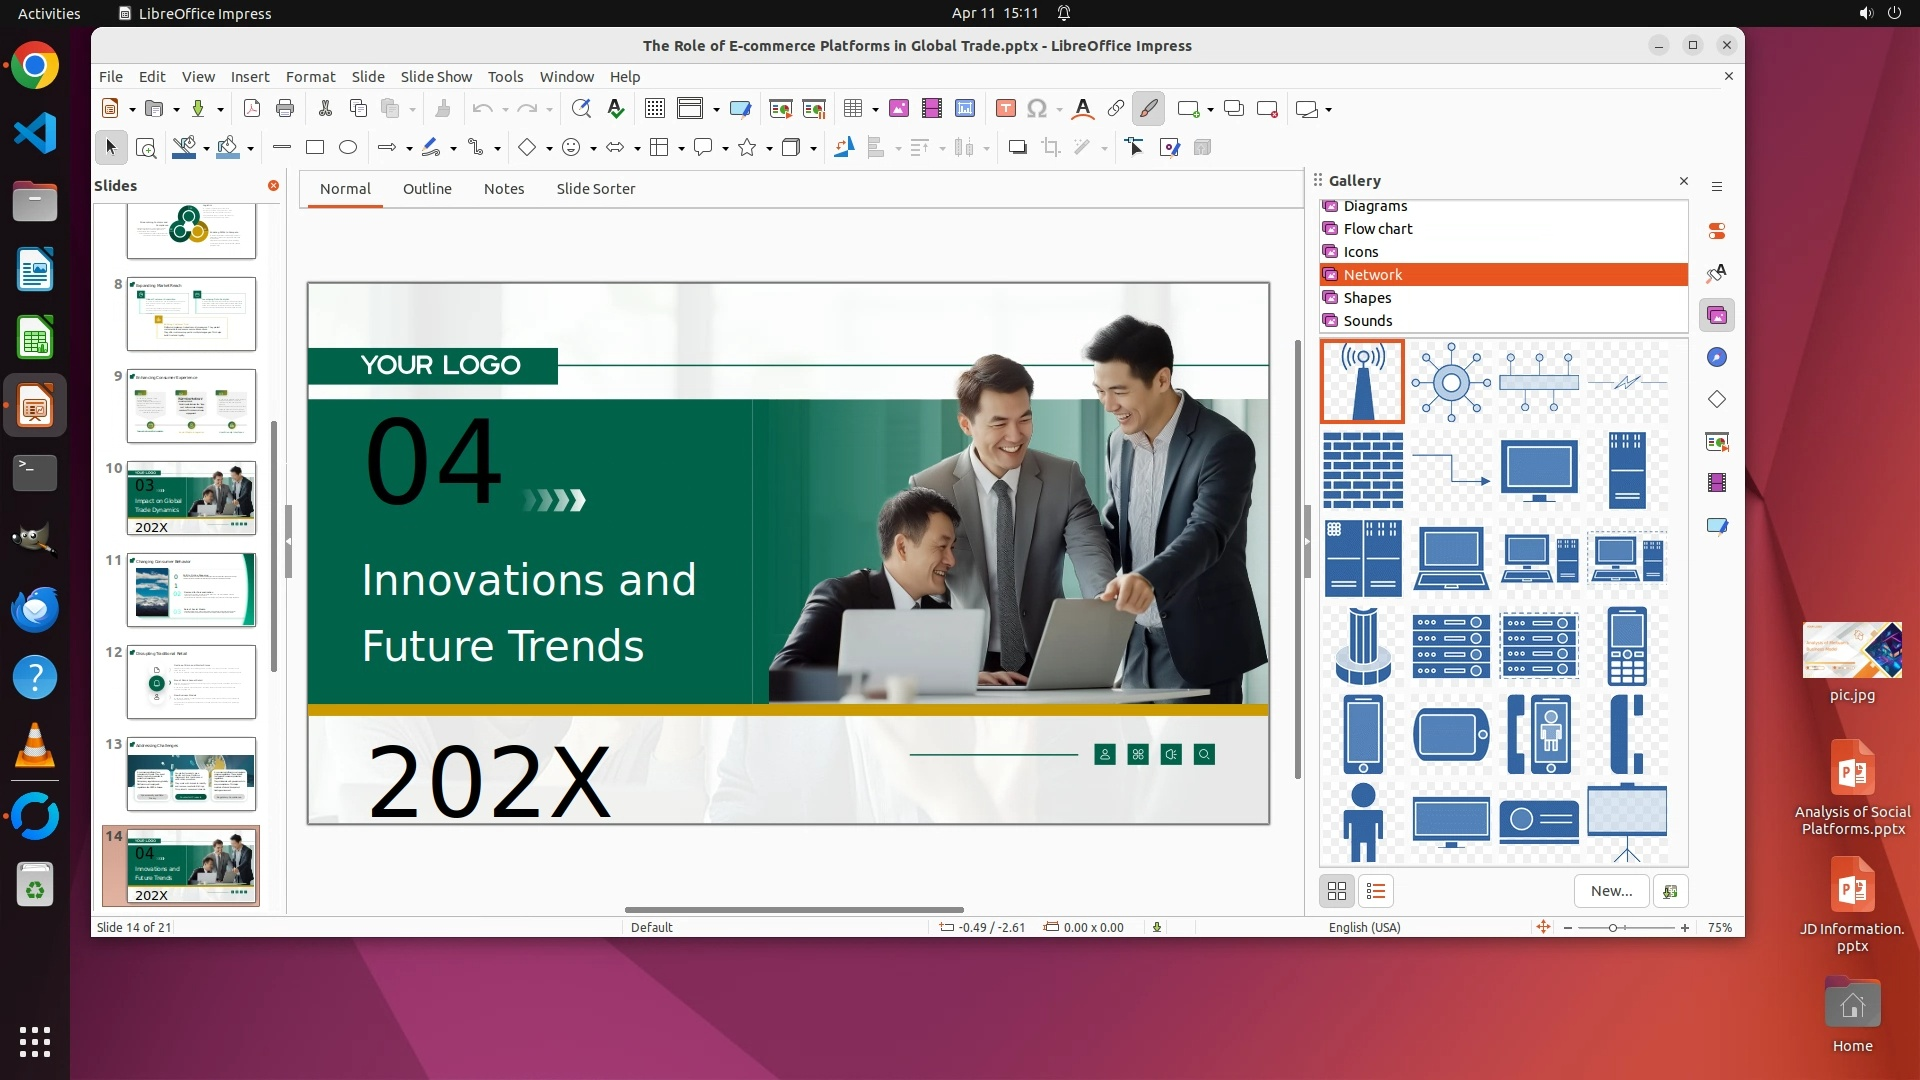This screenshot has width=1920, height=1080.
Task: Open the Navigator sidebar compass icon
Action: click(1717, 358)
